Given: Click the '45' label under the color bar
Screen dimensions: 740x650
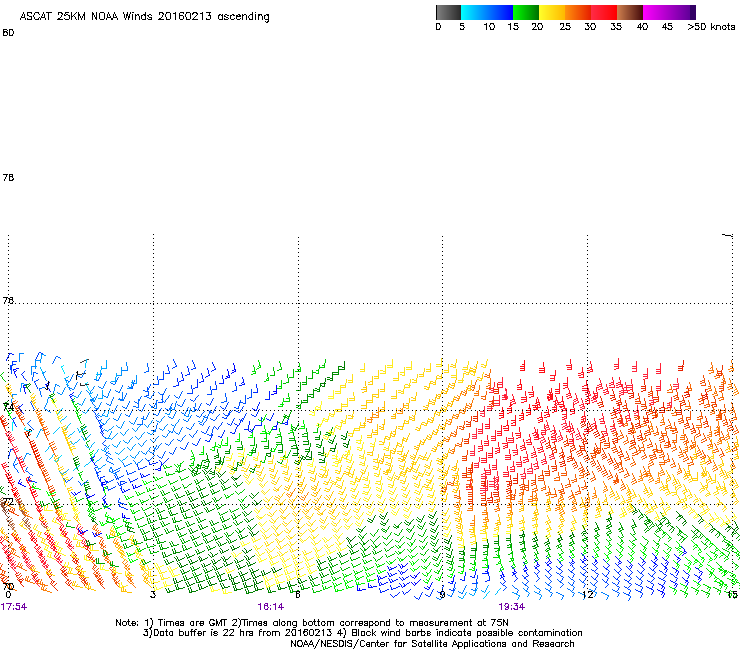Looking at the screenshot, I should (x=667, y=27).
